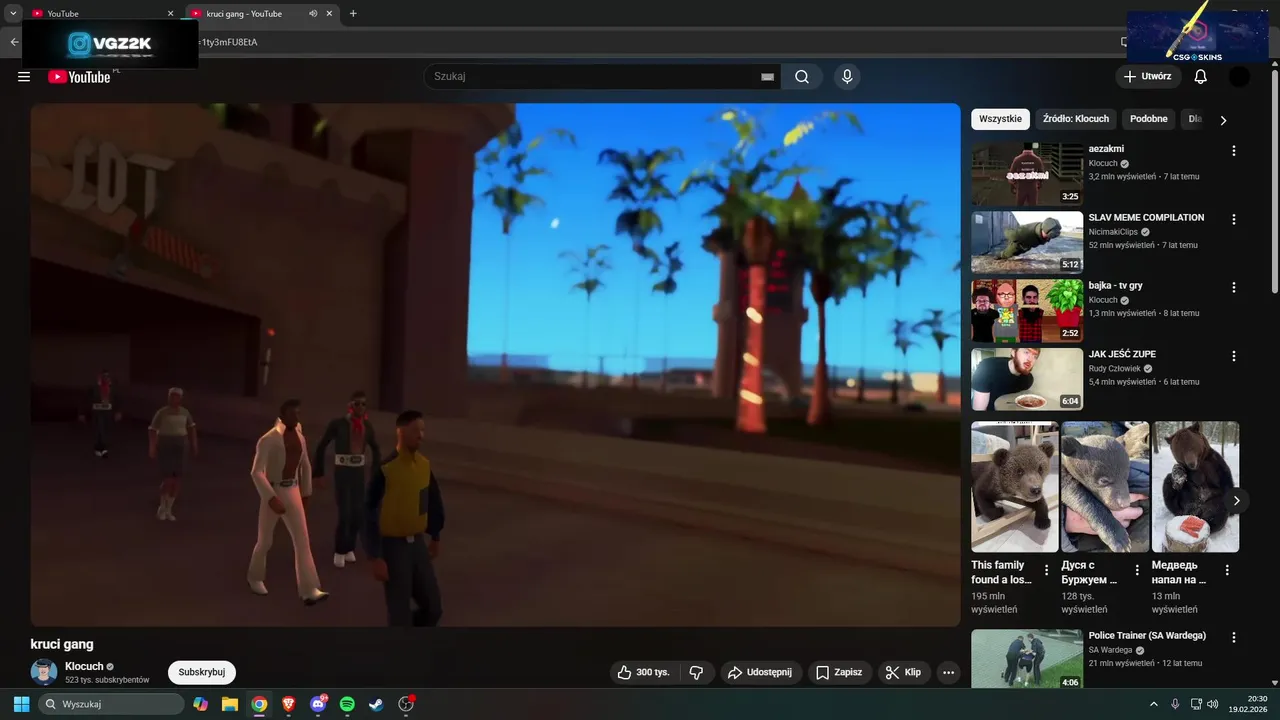
Task: Mute the kruci gang browser tab
Action: click(313, 14)
